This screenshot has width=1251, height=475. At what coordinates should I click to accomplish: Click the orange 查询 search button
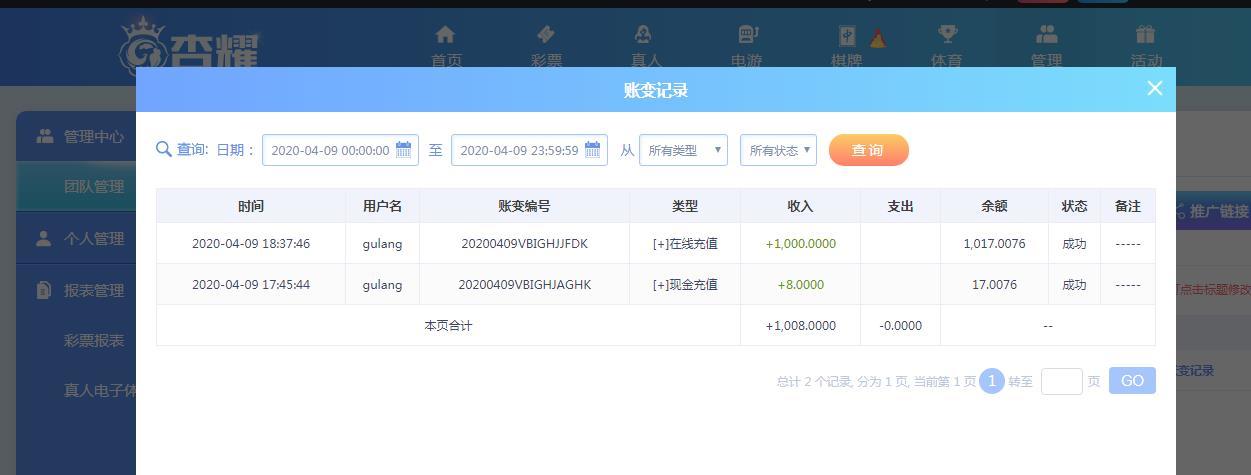pyautogui.click(x=868, y=150)
